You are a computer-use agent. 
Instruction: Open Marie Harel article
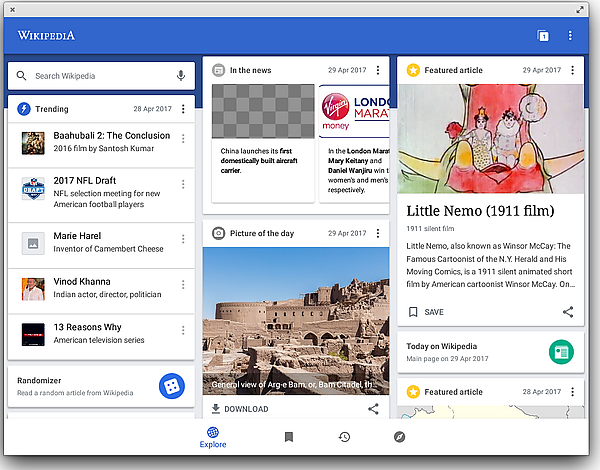pos(101,245)
